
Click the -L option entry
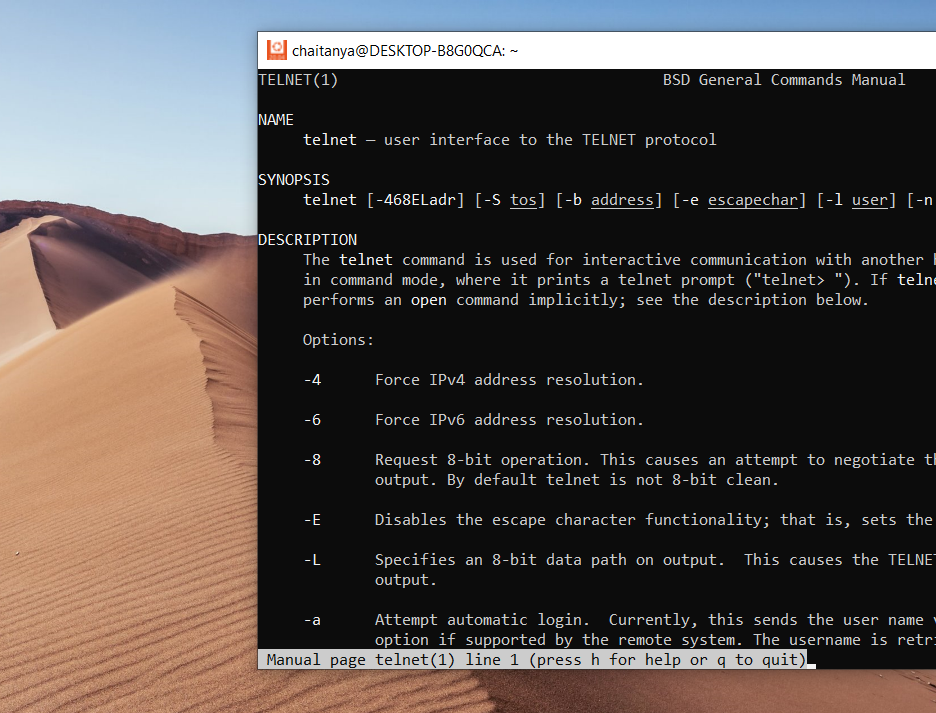(312, 559)
